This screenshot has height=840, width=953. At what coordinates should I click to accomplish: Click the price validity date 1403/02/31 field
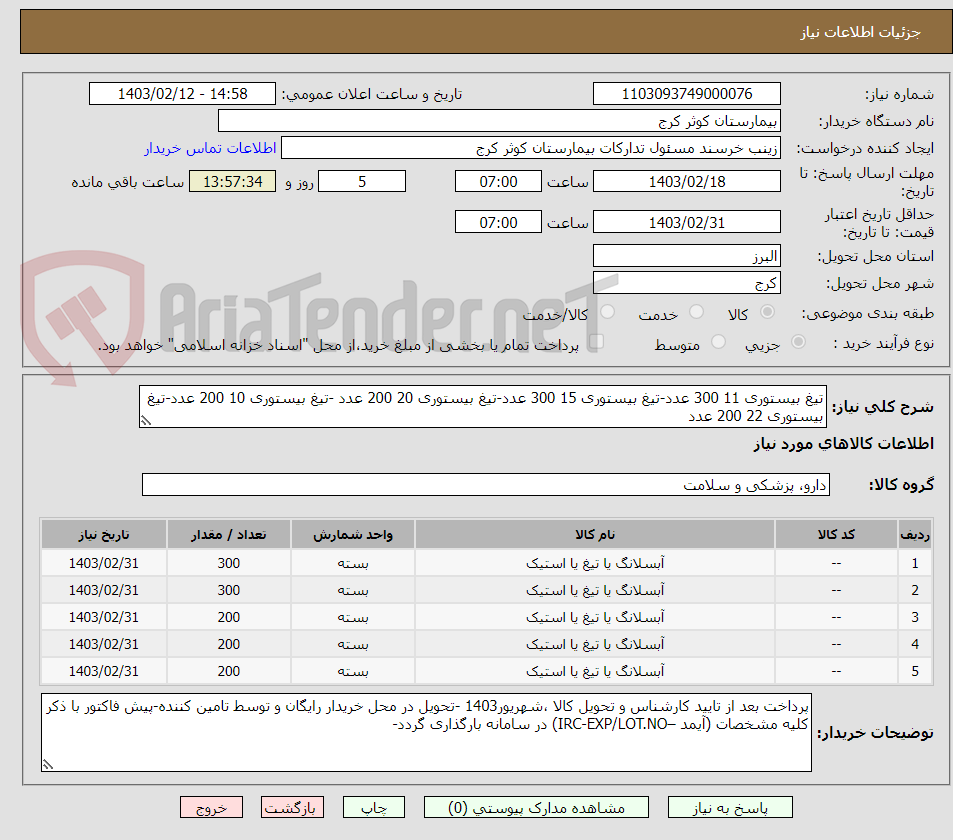(x=687, y=222)
